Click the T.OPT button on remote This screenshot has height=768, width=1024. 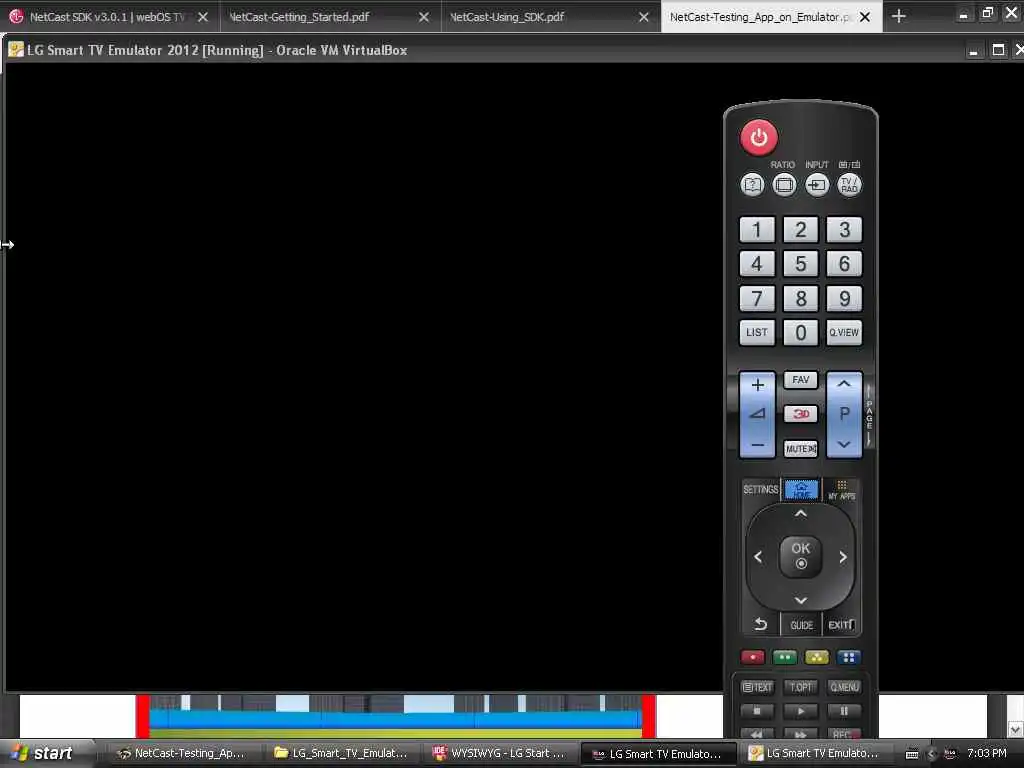(801, 688)
